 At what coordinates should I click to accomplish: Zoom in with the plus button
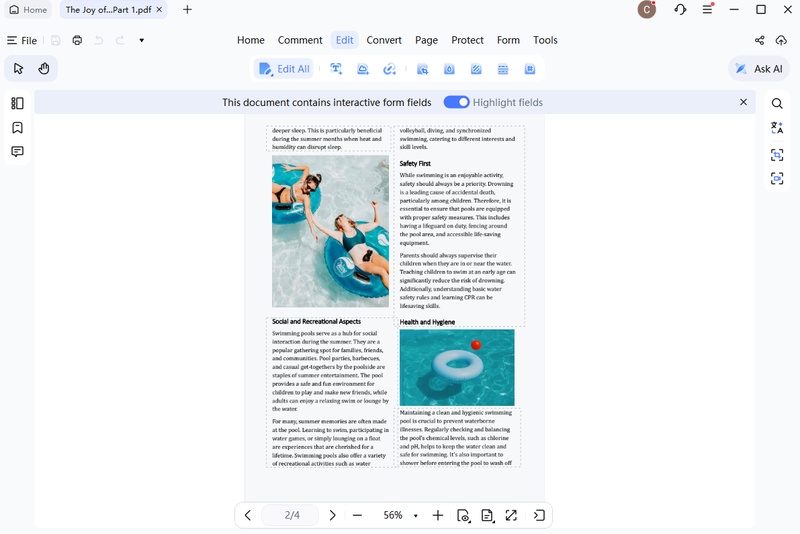point(437,516)
